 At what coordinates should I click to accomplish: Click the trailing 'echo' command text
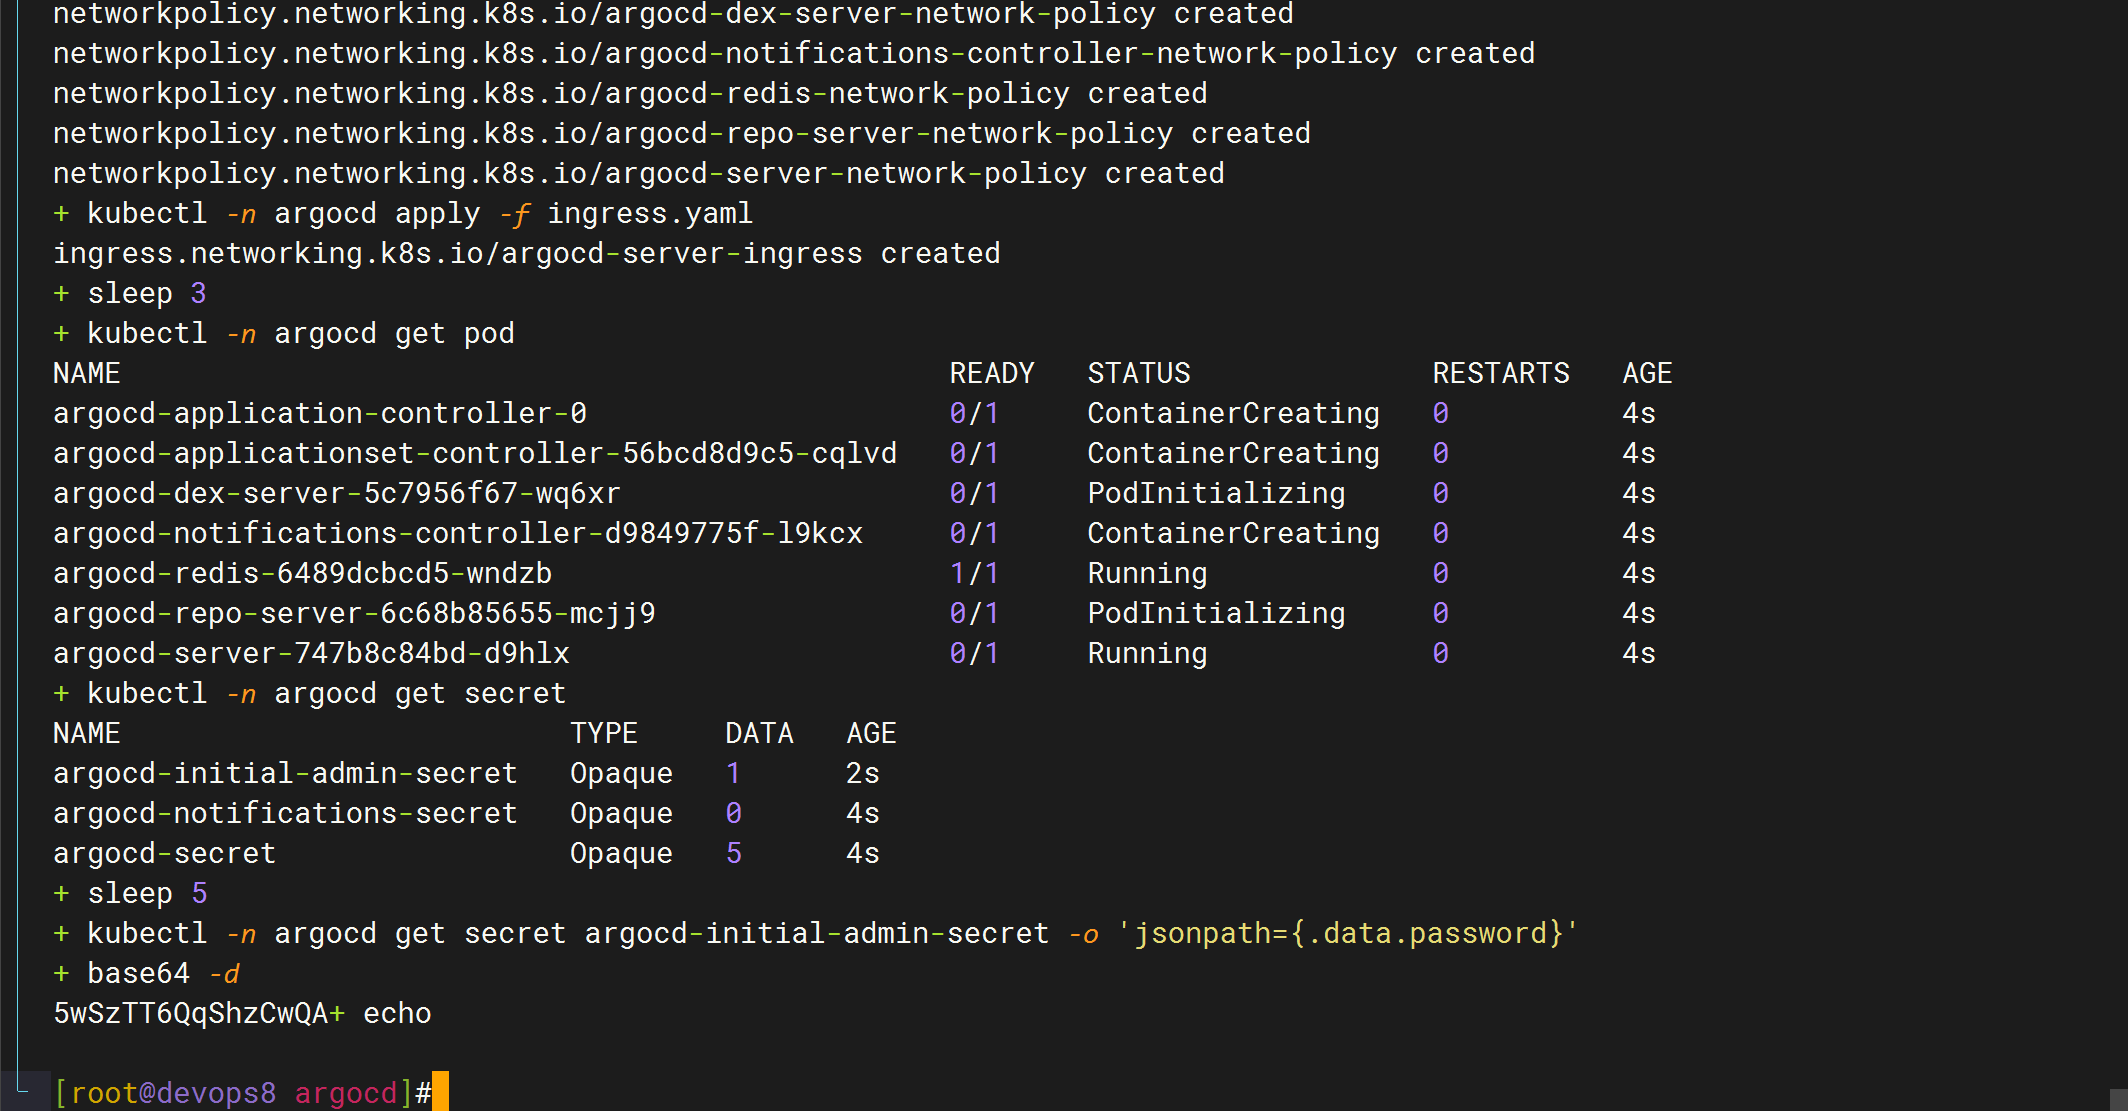tap(397, 1013)
